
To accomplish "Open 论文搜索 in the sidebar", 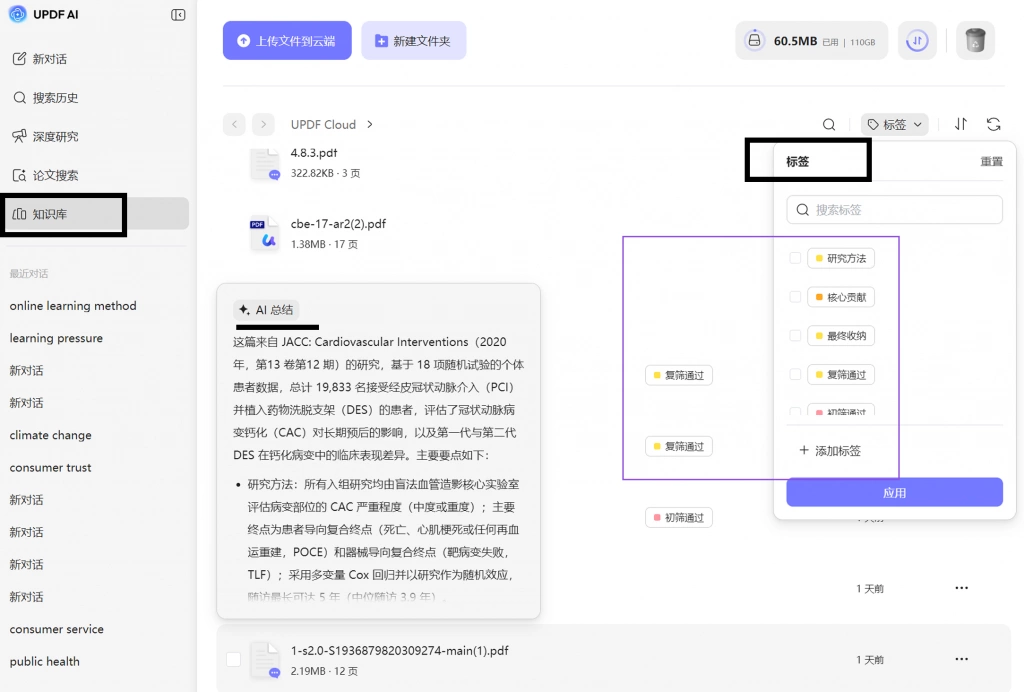I will point(46,175).
